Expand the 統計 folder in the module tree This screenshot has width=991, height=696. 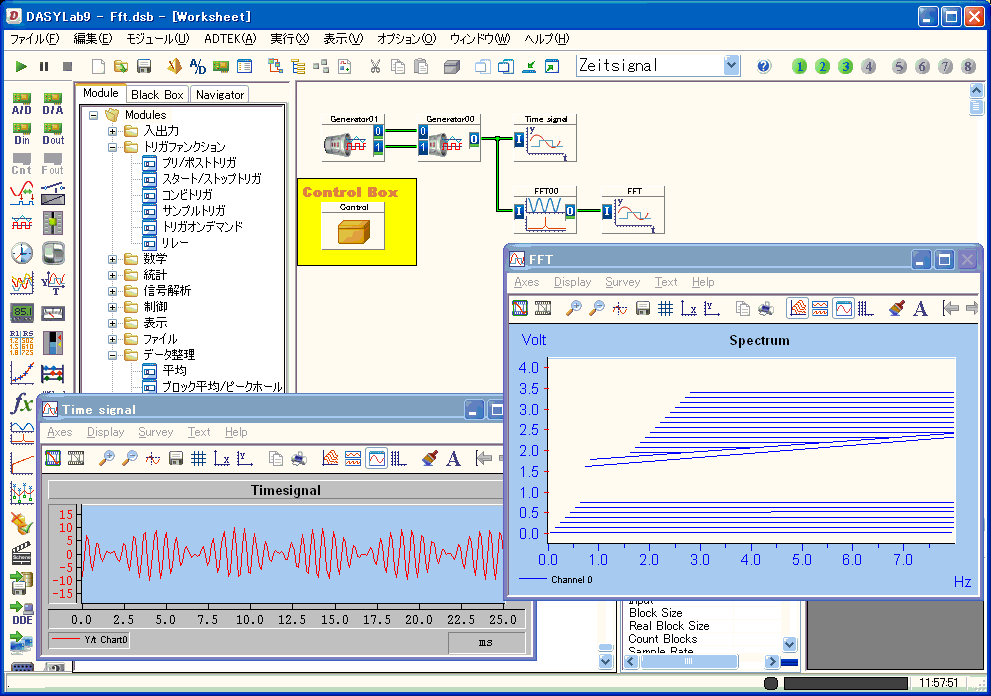[112, 275]
